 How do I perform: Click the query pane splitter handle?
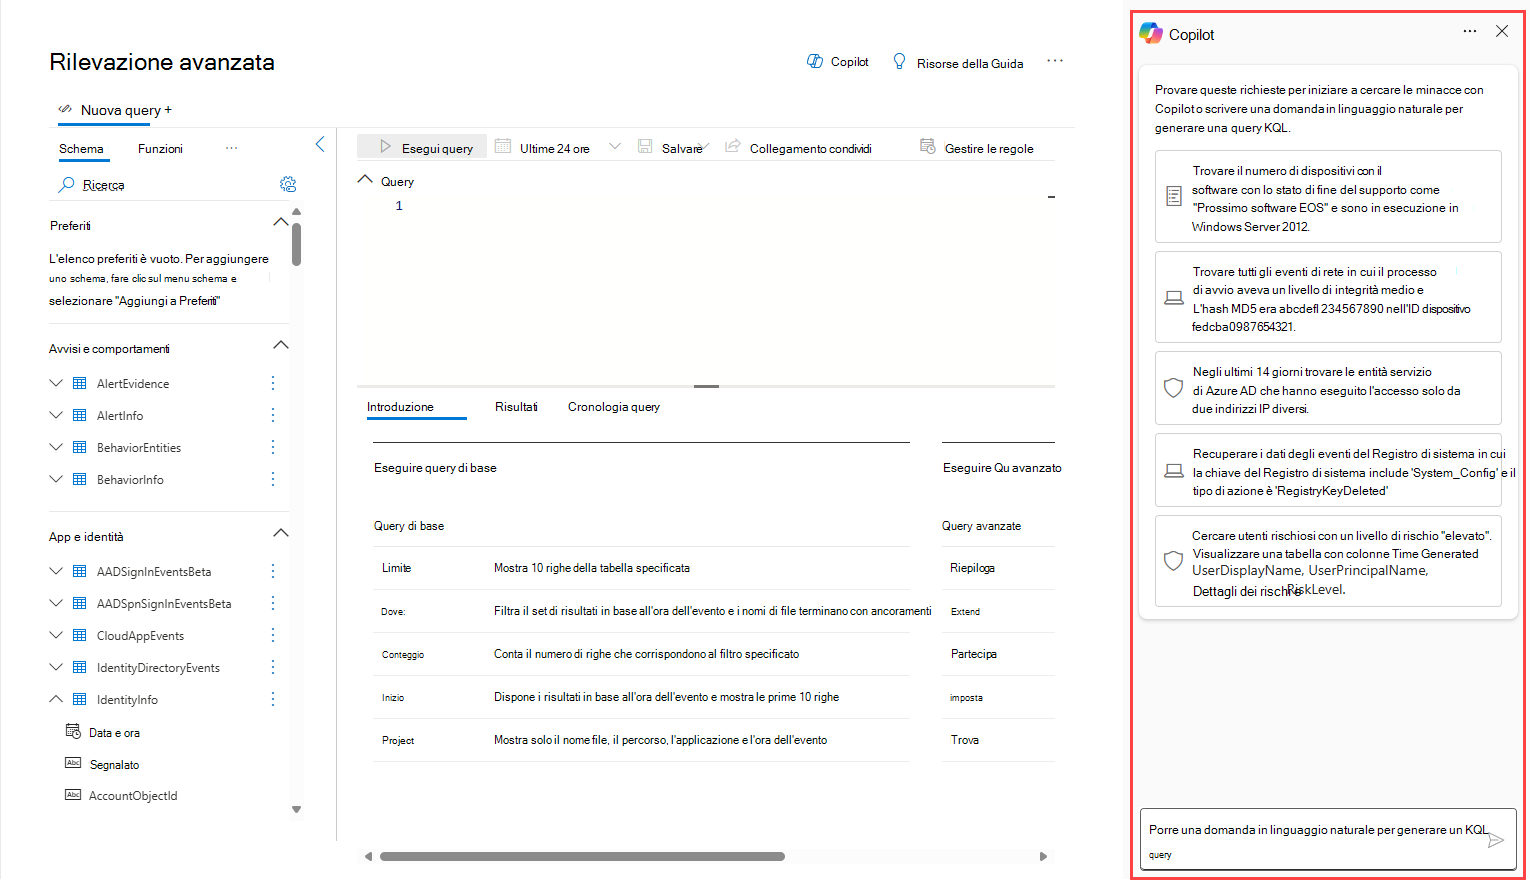click(706, 386)
